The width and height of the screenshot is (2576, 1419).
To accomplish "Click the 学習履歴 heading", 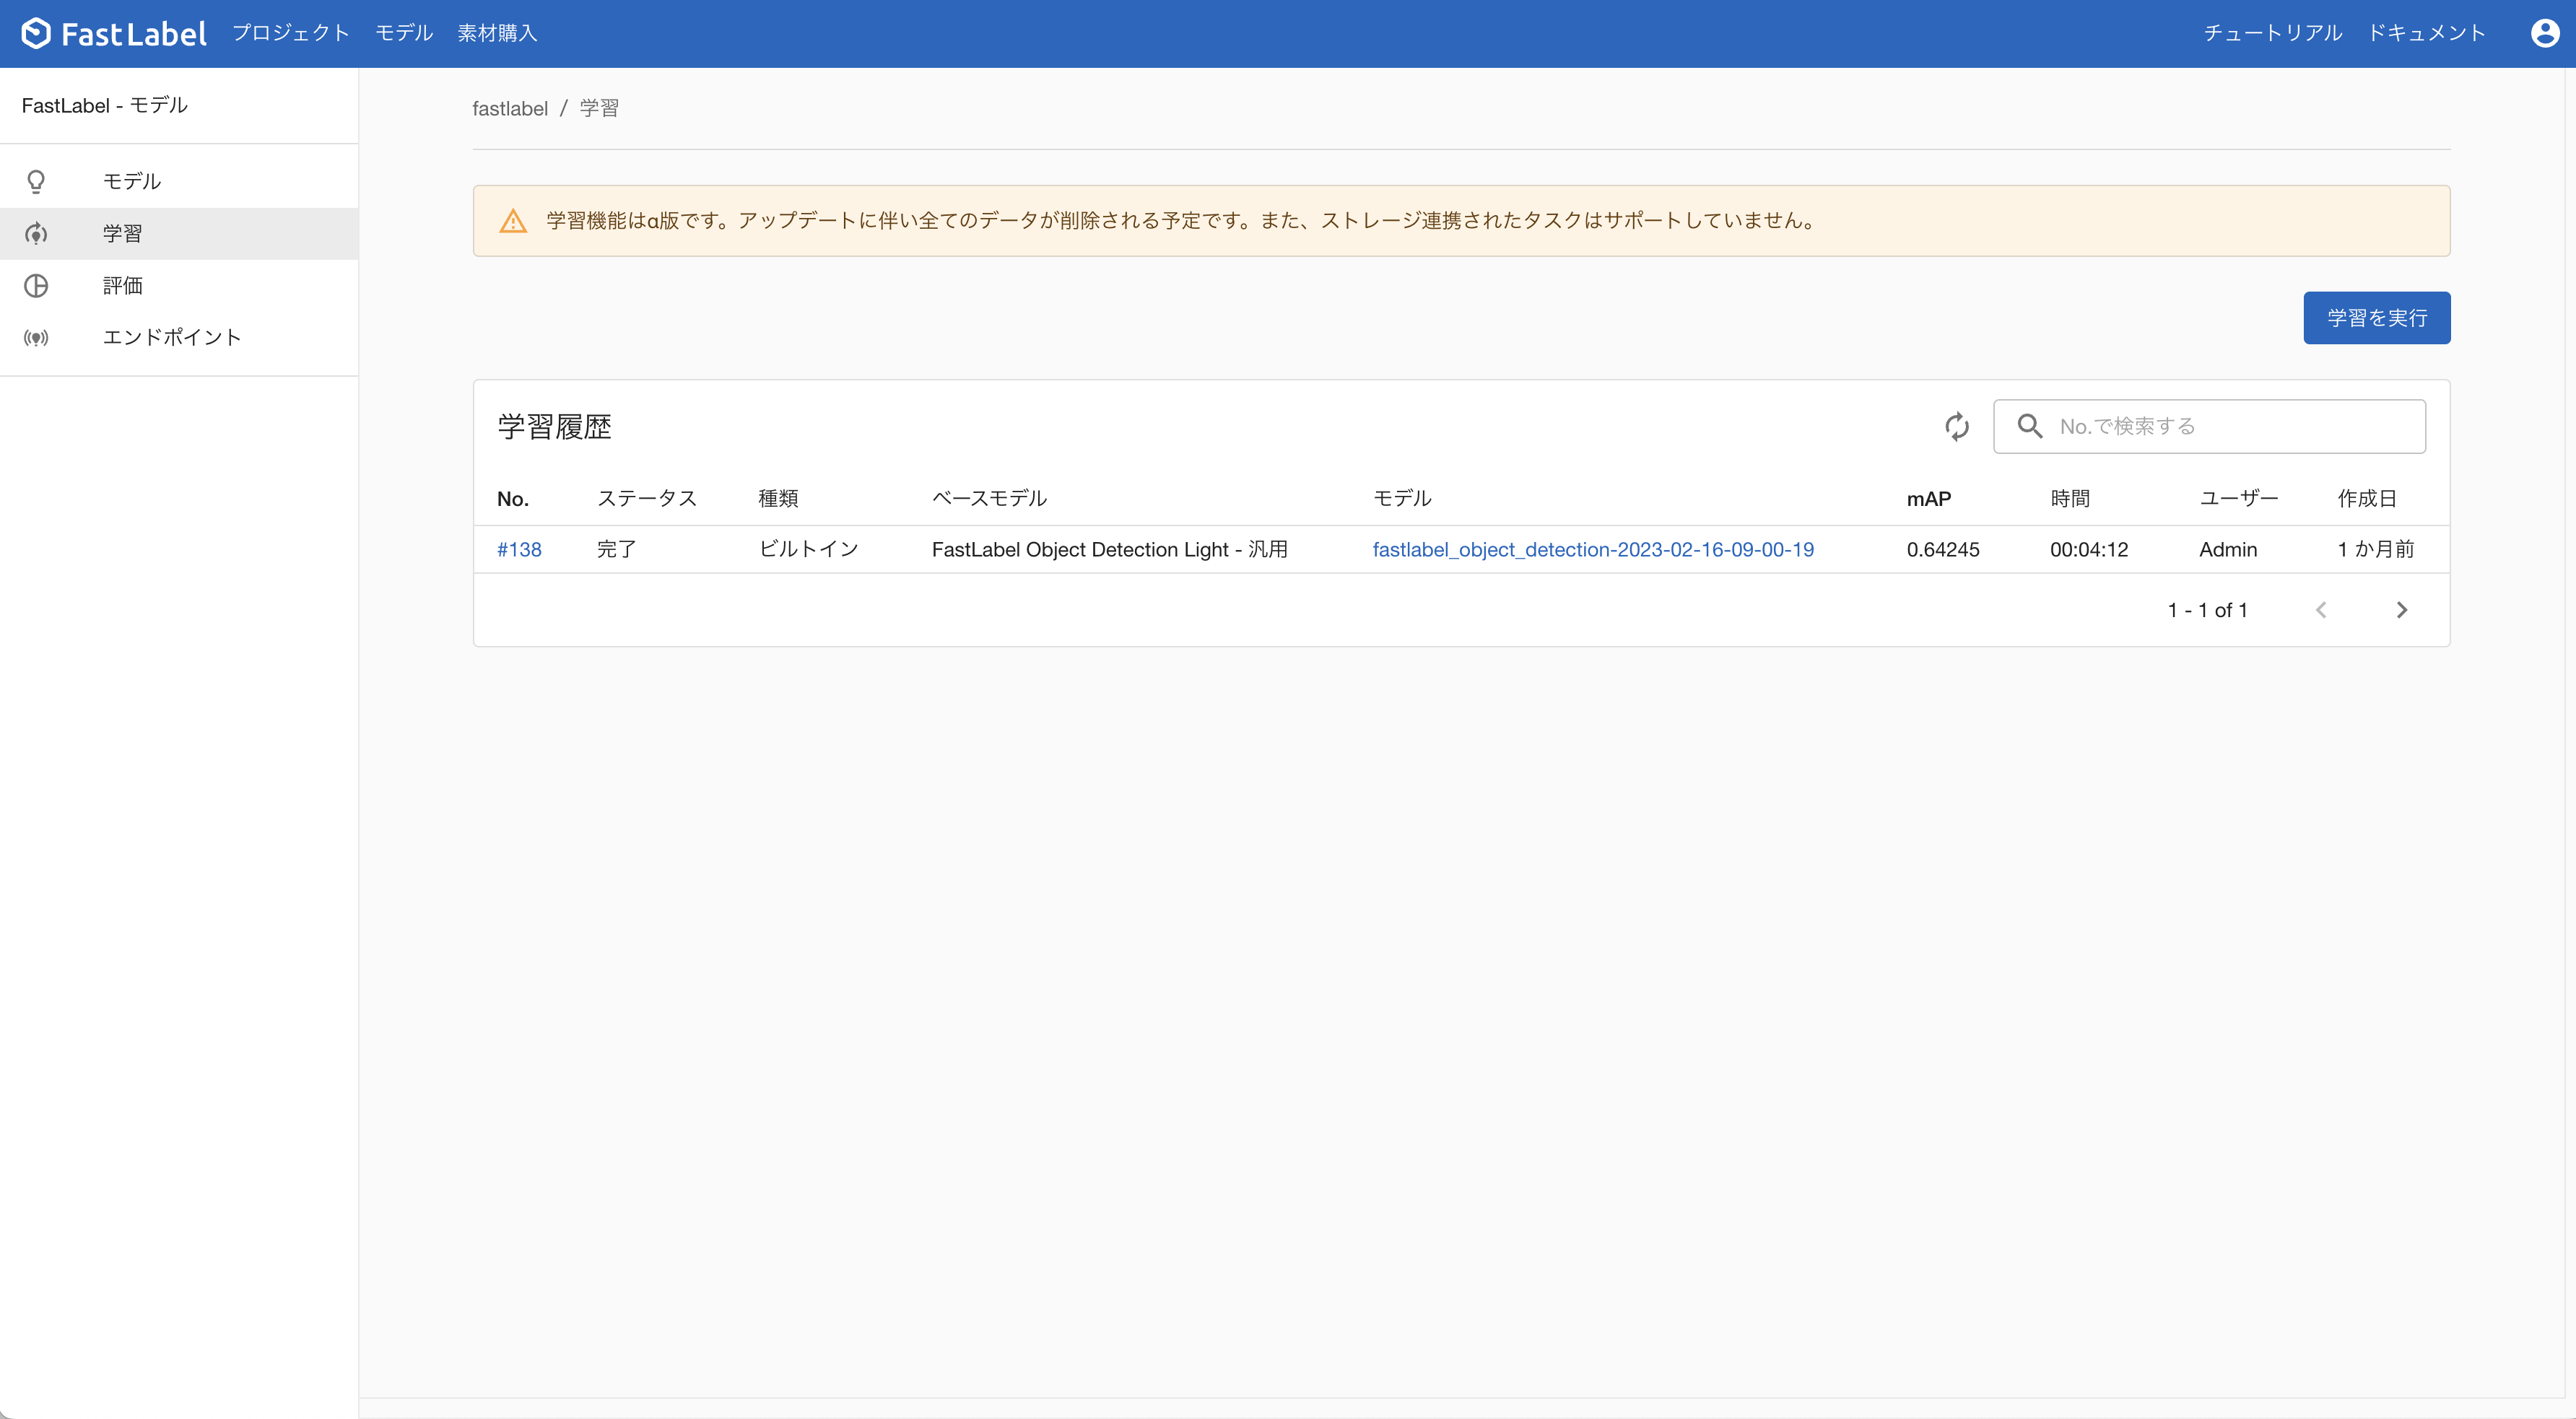I will coord(554,427).
